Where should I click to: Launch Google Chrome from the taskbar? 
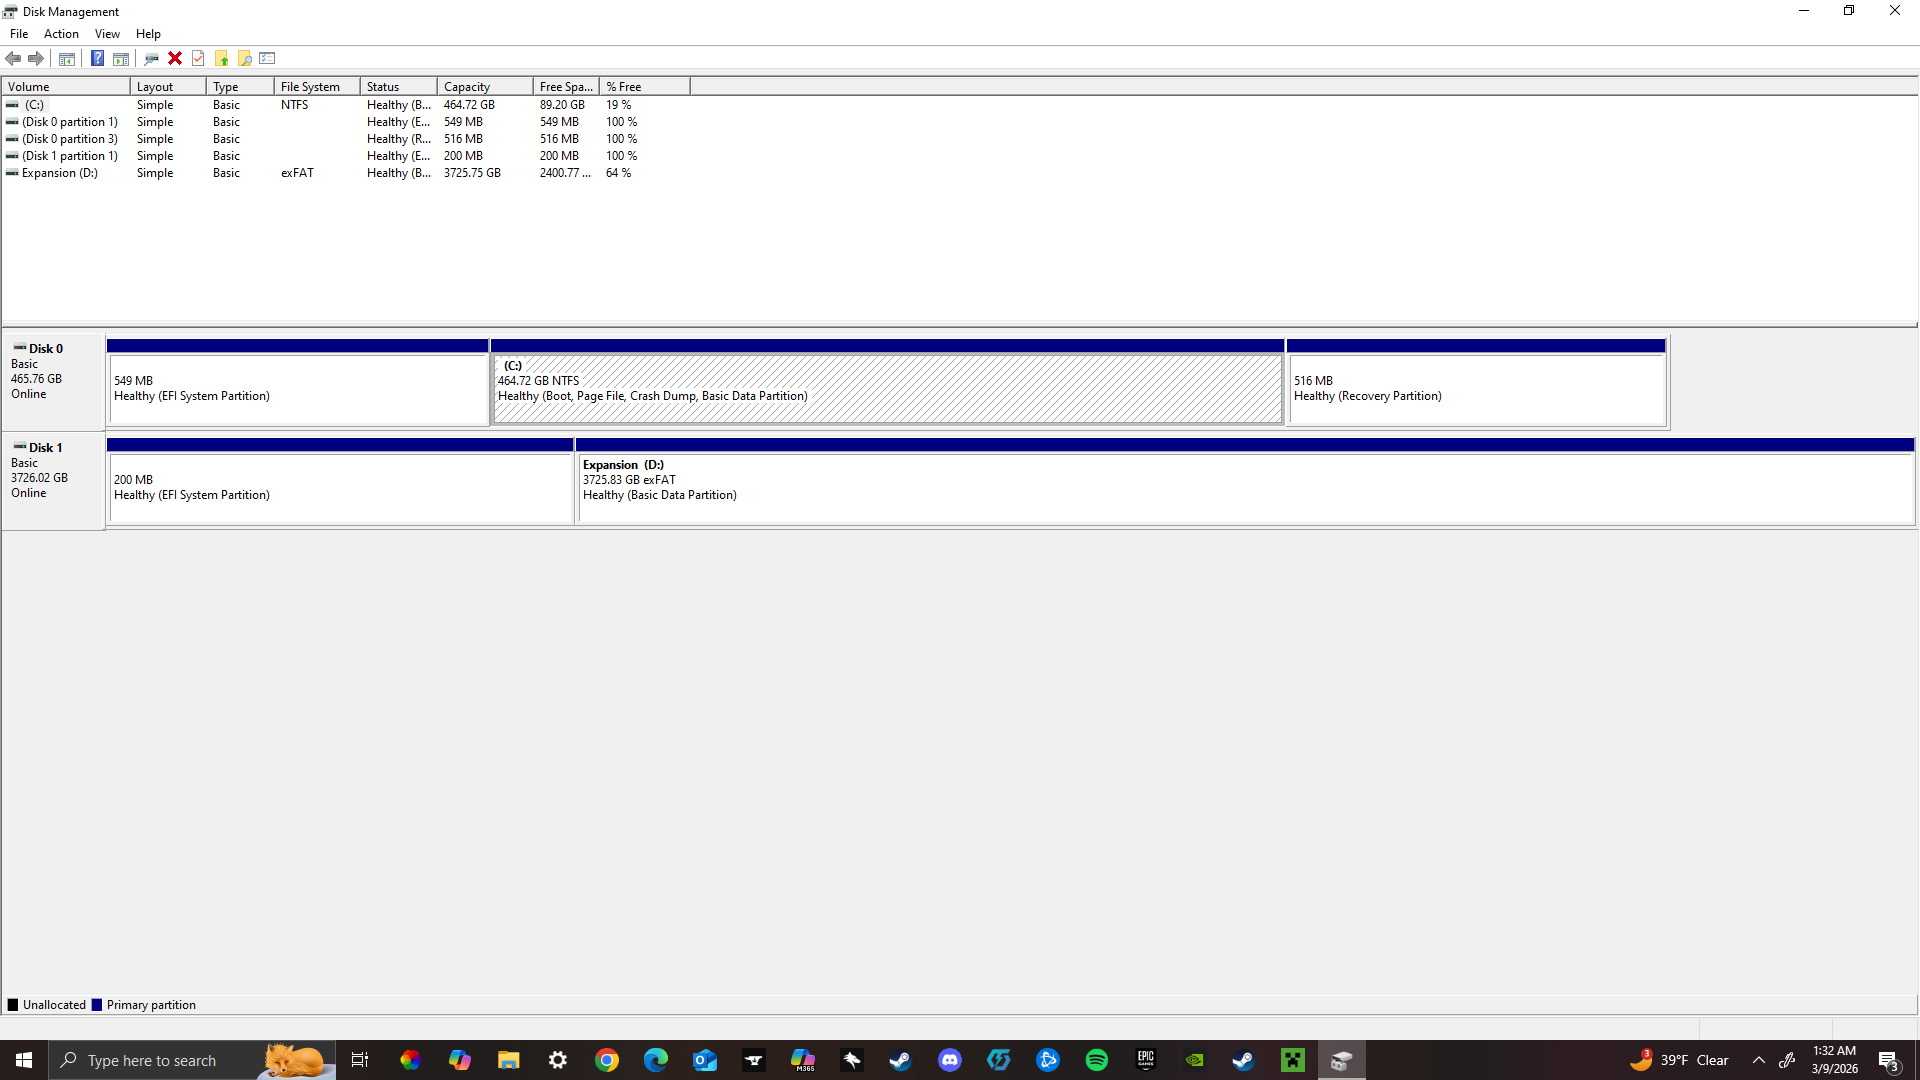607,1060
